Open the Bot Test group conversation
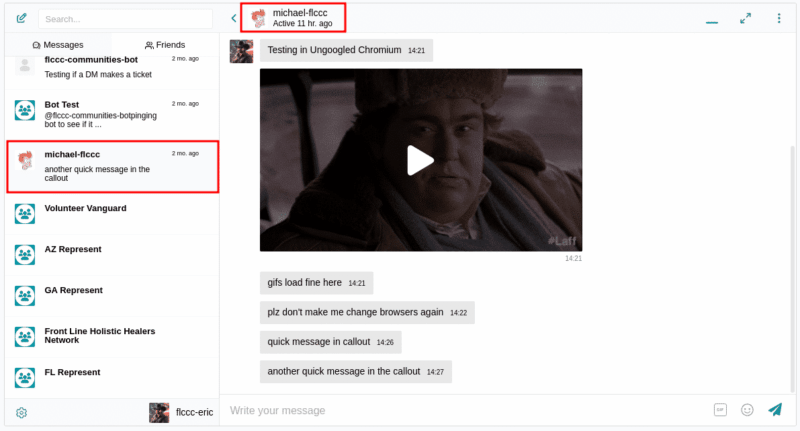 (112, 115)
